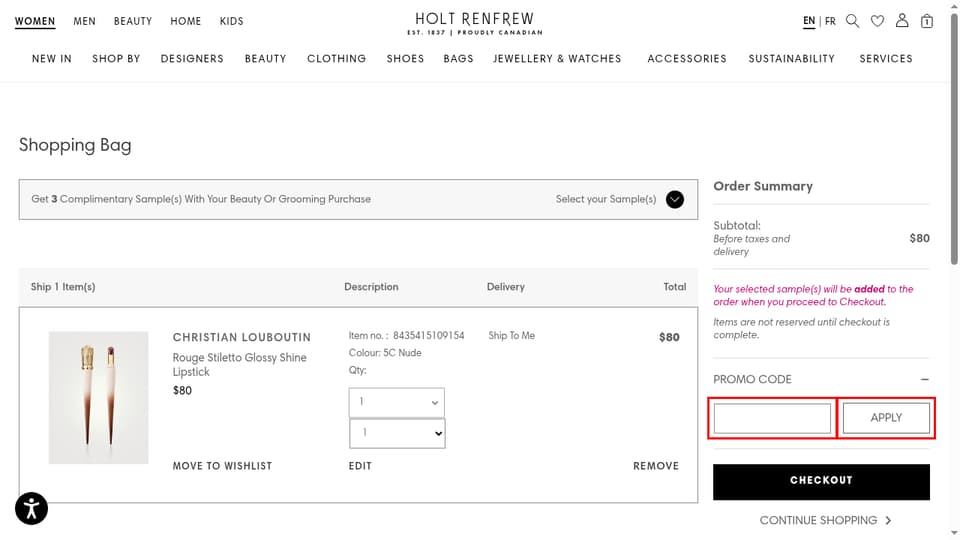
Task: Click Continue Shopping link
Action: (x=825, y=520)
